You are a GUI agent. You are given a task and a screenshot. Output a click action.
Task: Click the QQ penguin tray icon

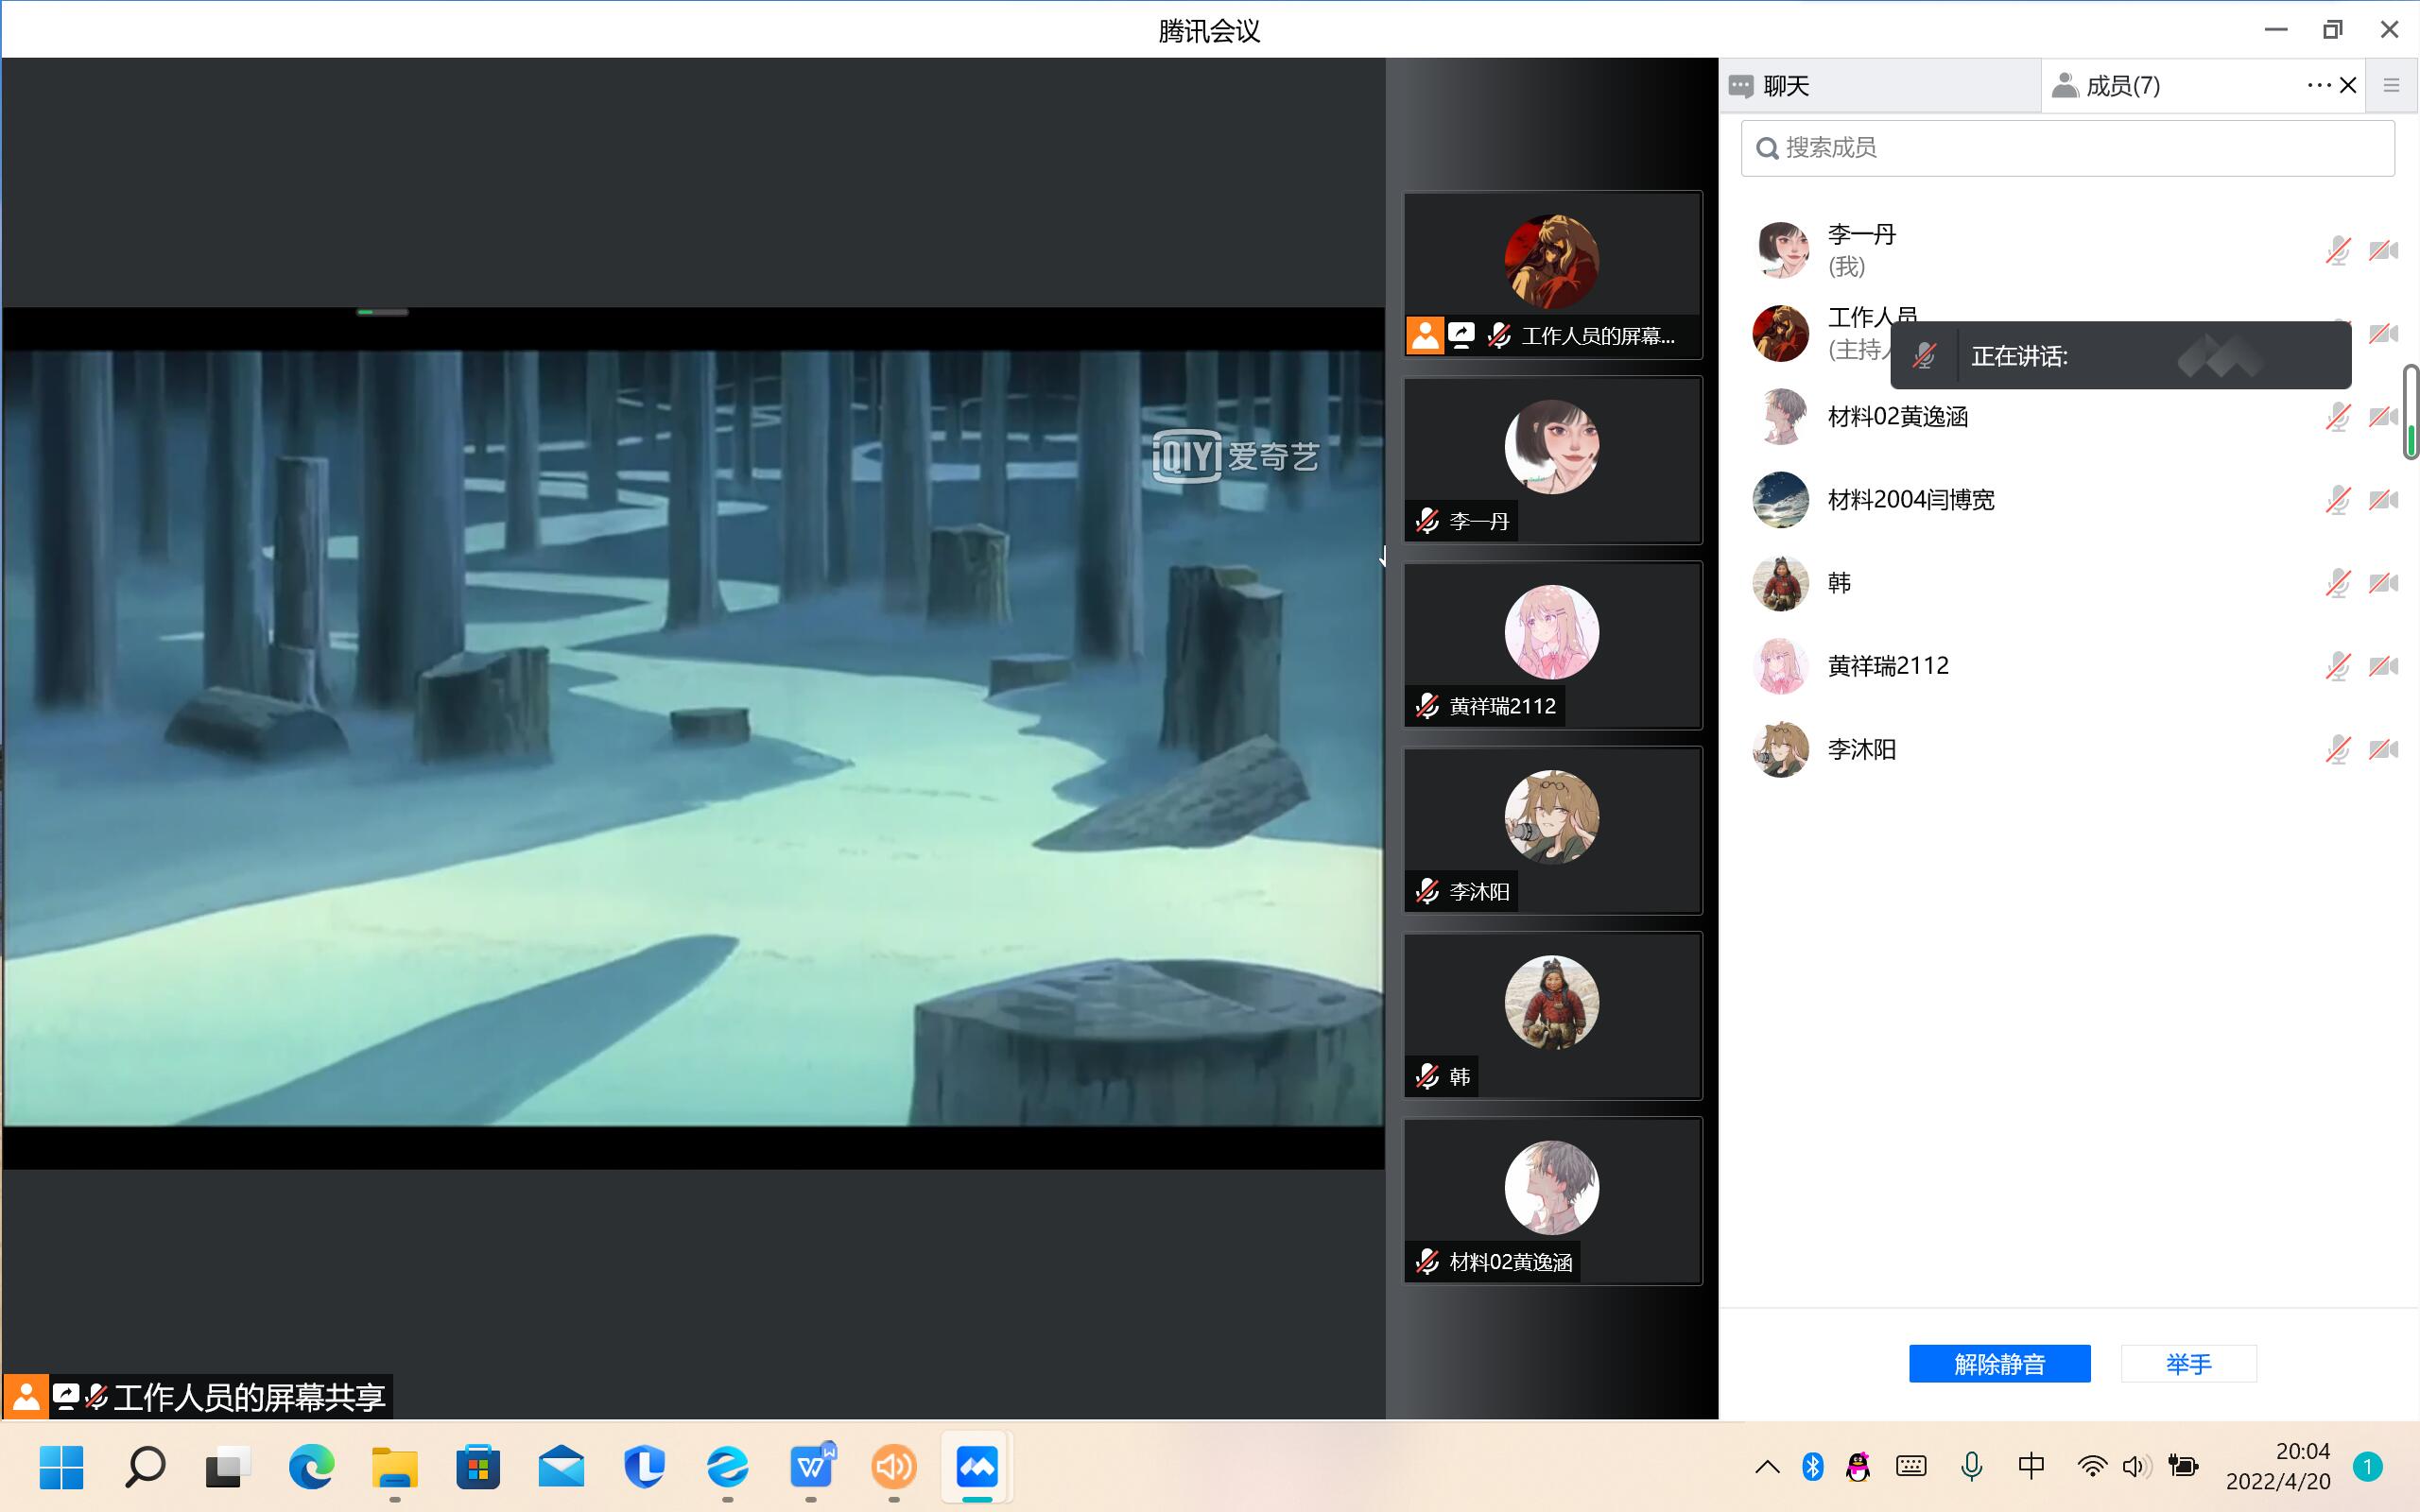[1858, 1467]
